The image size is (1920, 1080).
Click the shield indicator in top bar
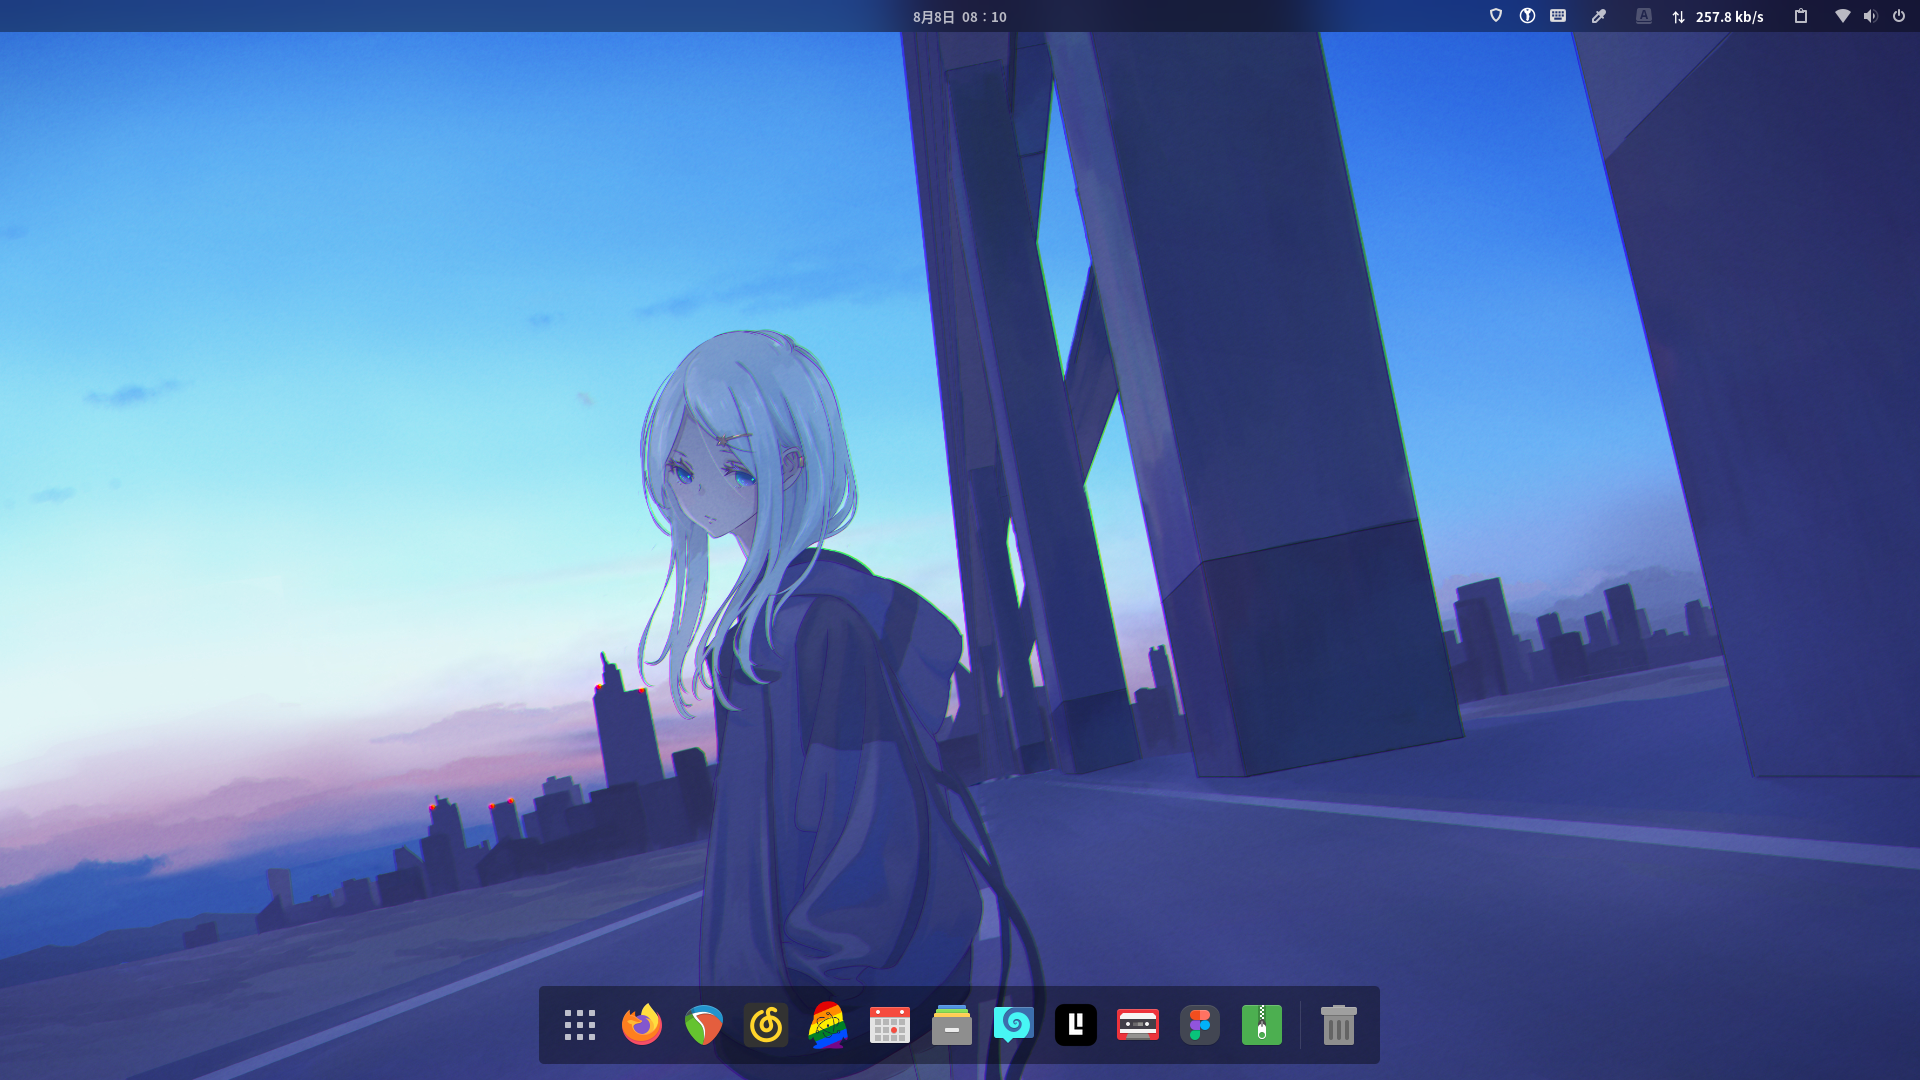click(x=1496, y=16)
